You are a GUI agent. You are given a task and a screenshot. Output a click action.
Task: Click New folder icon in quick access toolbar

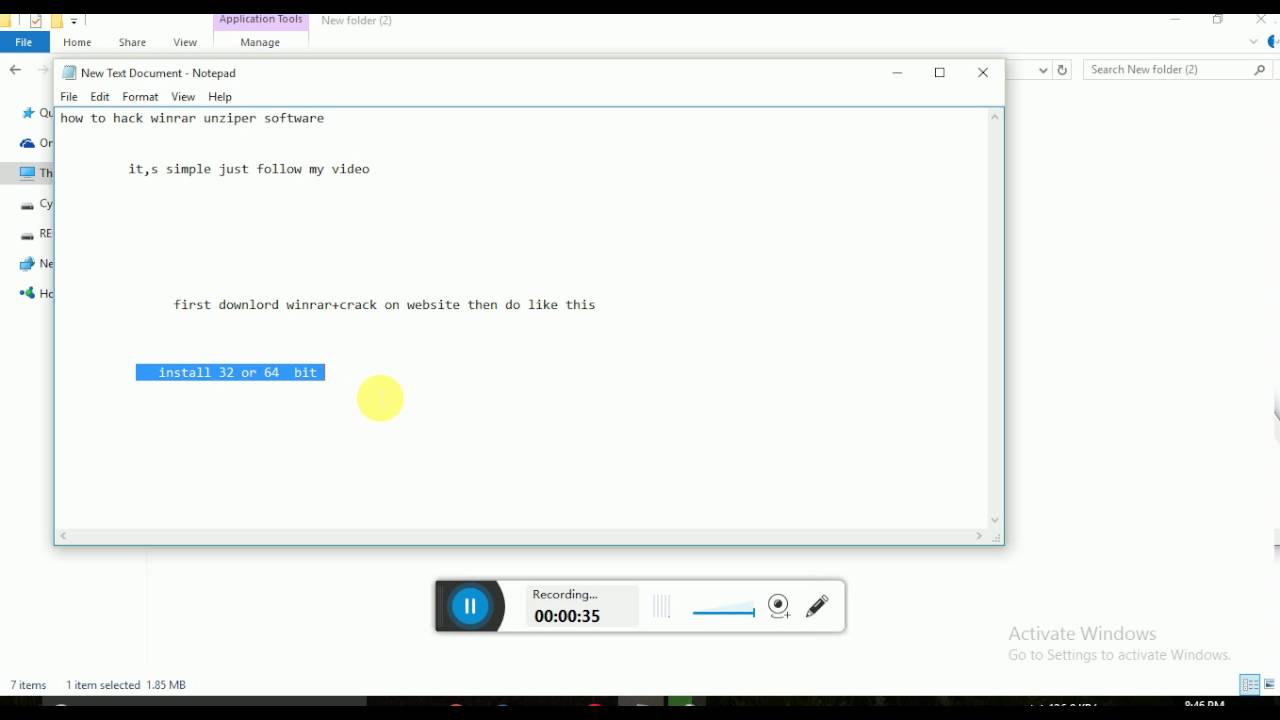pyautogui.click(x=57, y=21)
